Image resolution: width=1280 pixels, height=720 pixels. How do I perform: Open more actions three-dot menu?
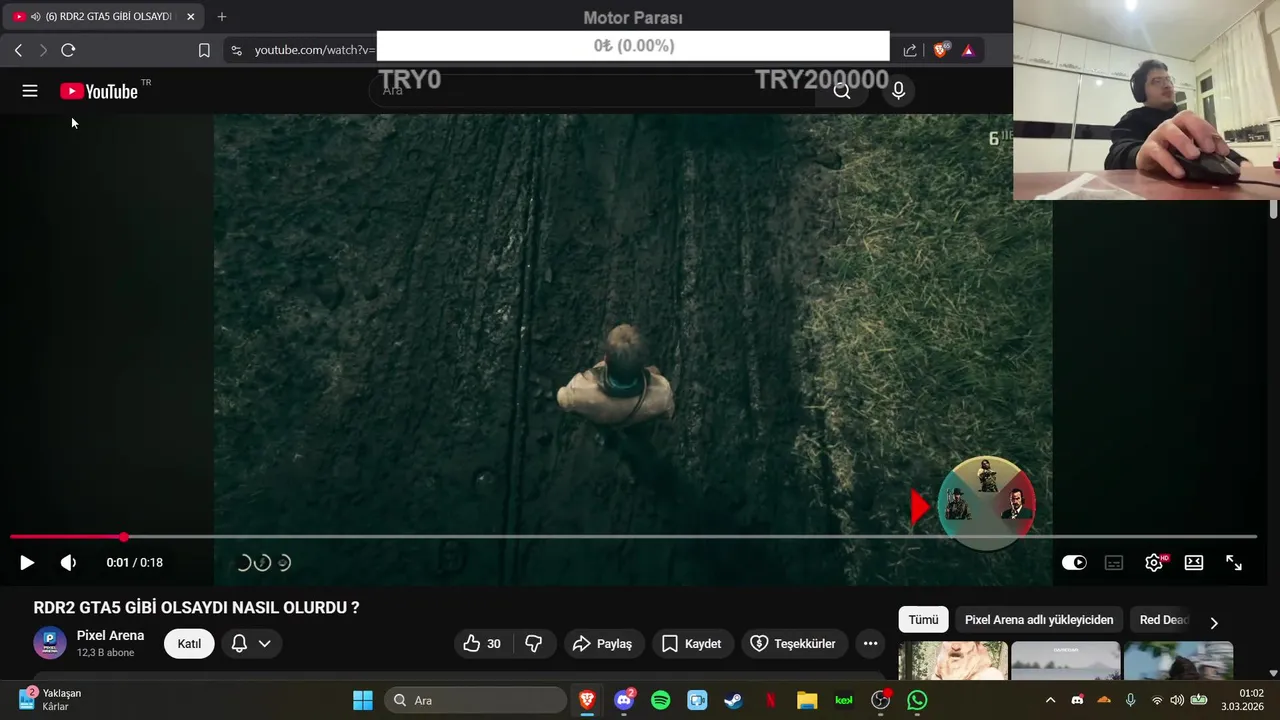coord(870,644)
